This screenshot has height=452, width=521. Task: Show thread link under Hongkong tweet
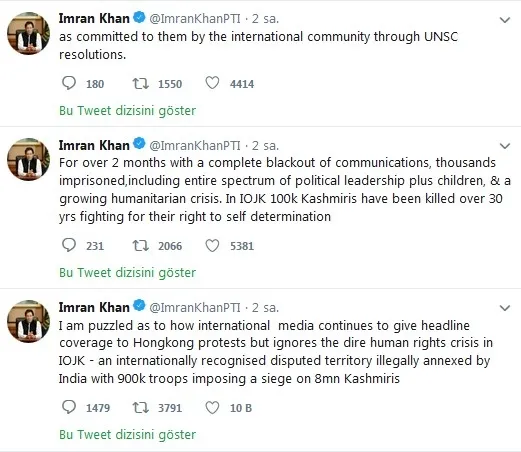click(x=127, y=435)
